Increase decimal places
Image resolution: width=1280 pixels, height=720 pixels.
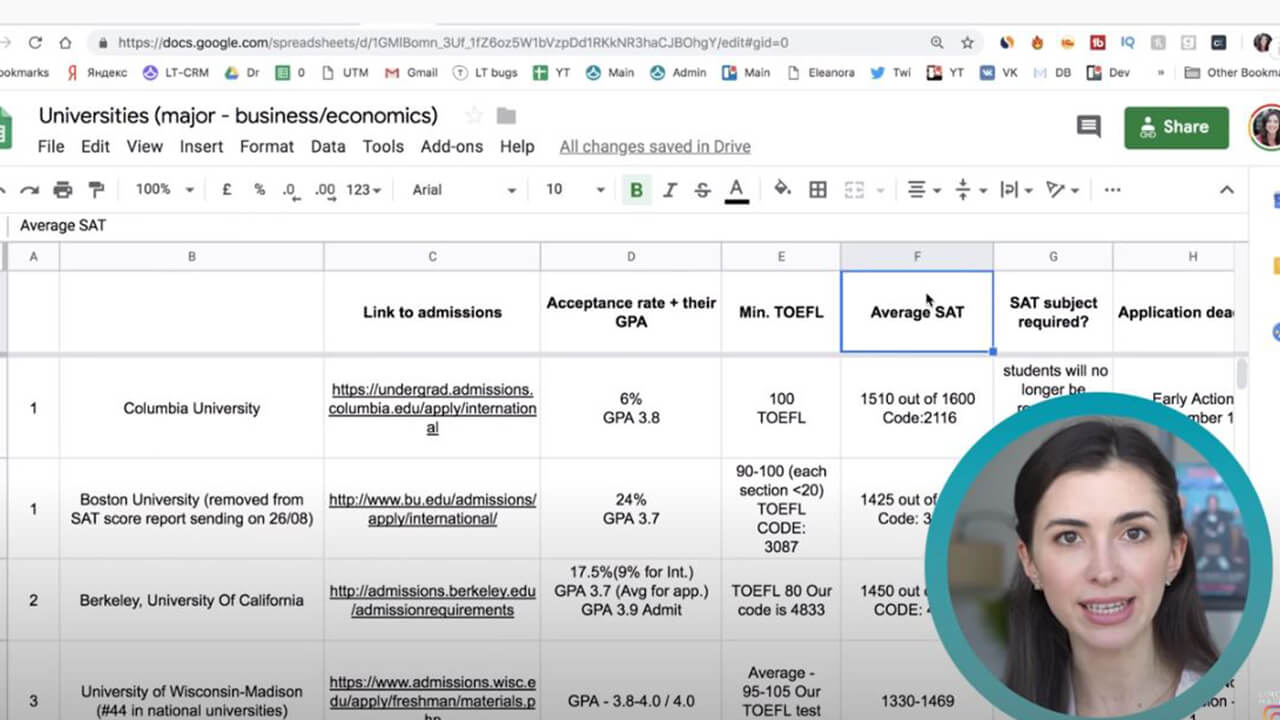point(325,190)
